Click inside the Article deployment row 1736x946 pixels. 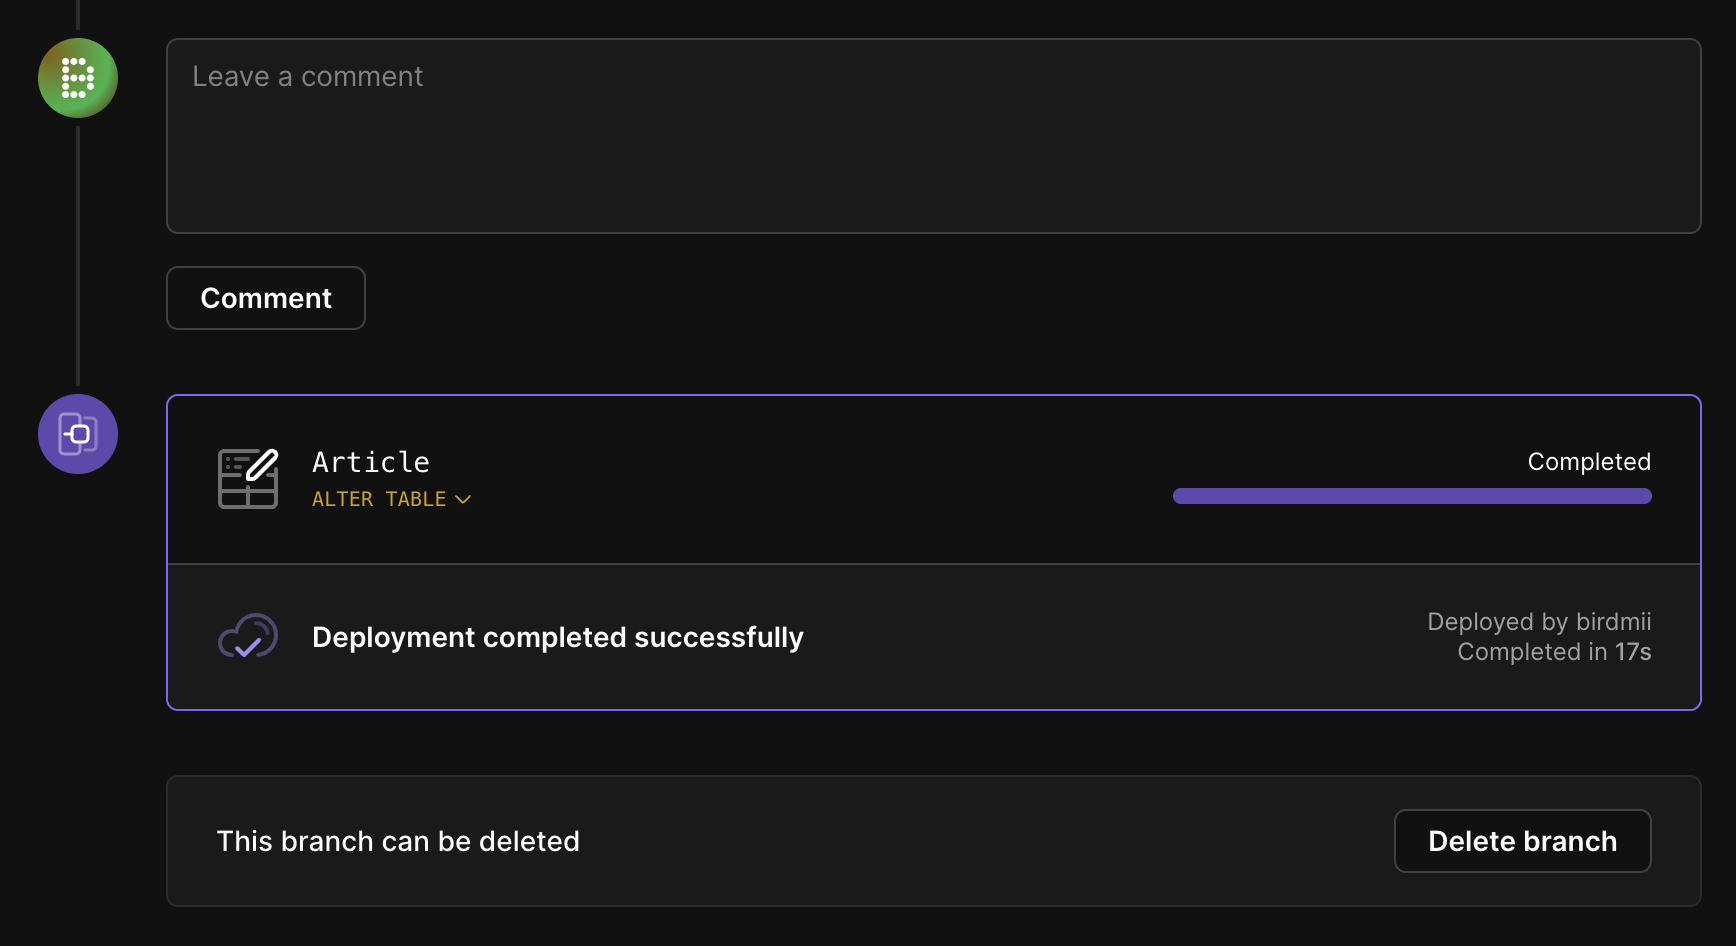(934, 480)
